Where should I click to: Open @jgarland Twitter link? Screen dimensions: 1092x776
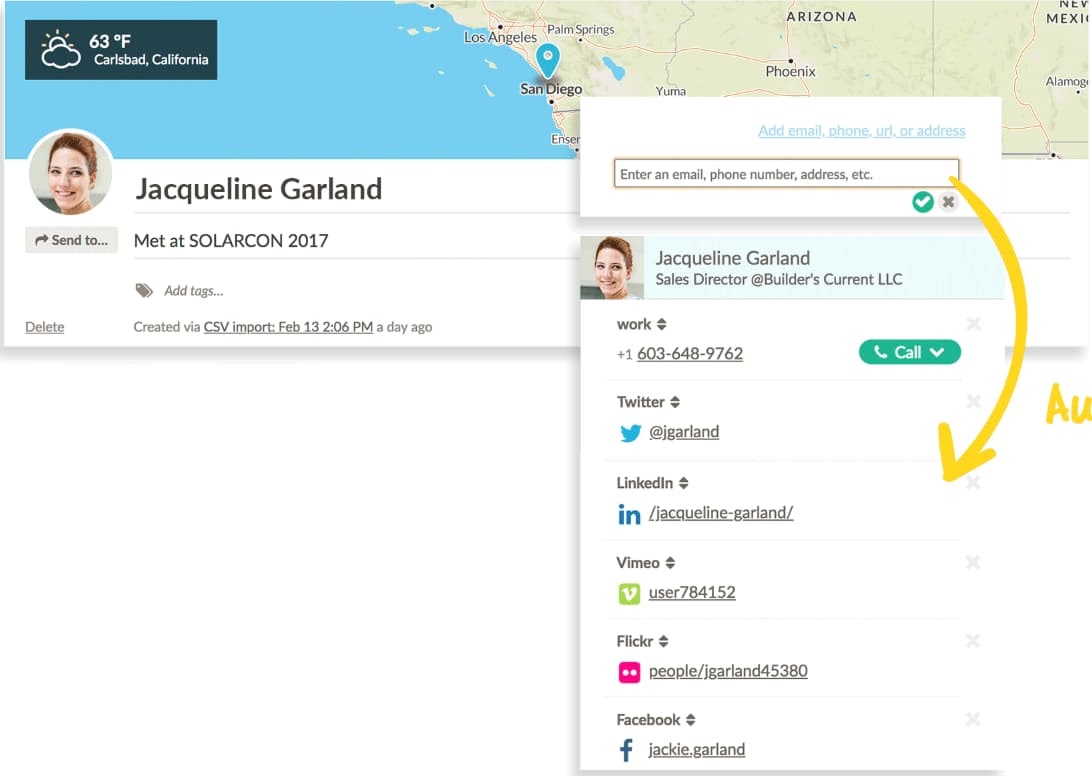pyautogui.click(x=684, y=432)
